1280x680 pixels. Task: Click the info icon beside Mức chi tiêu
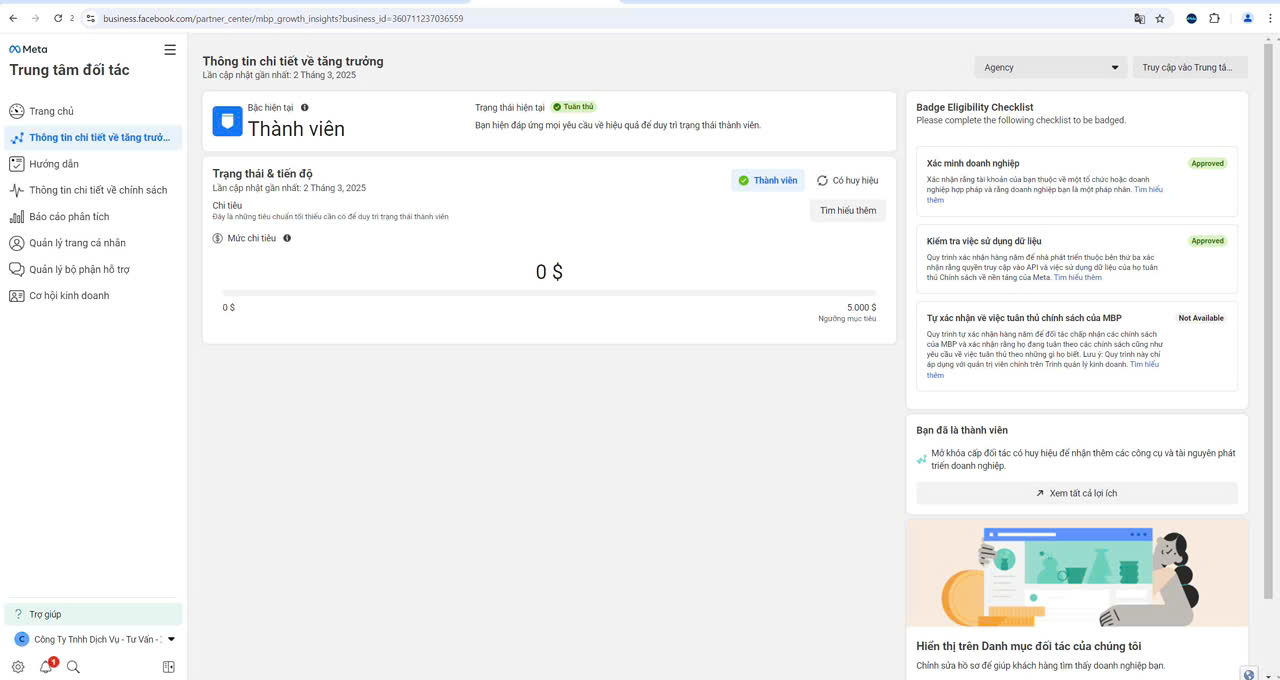[x=287, y=238]
